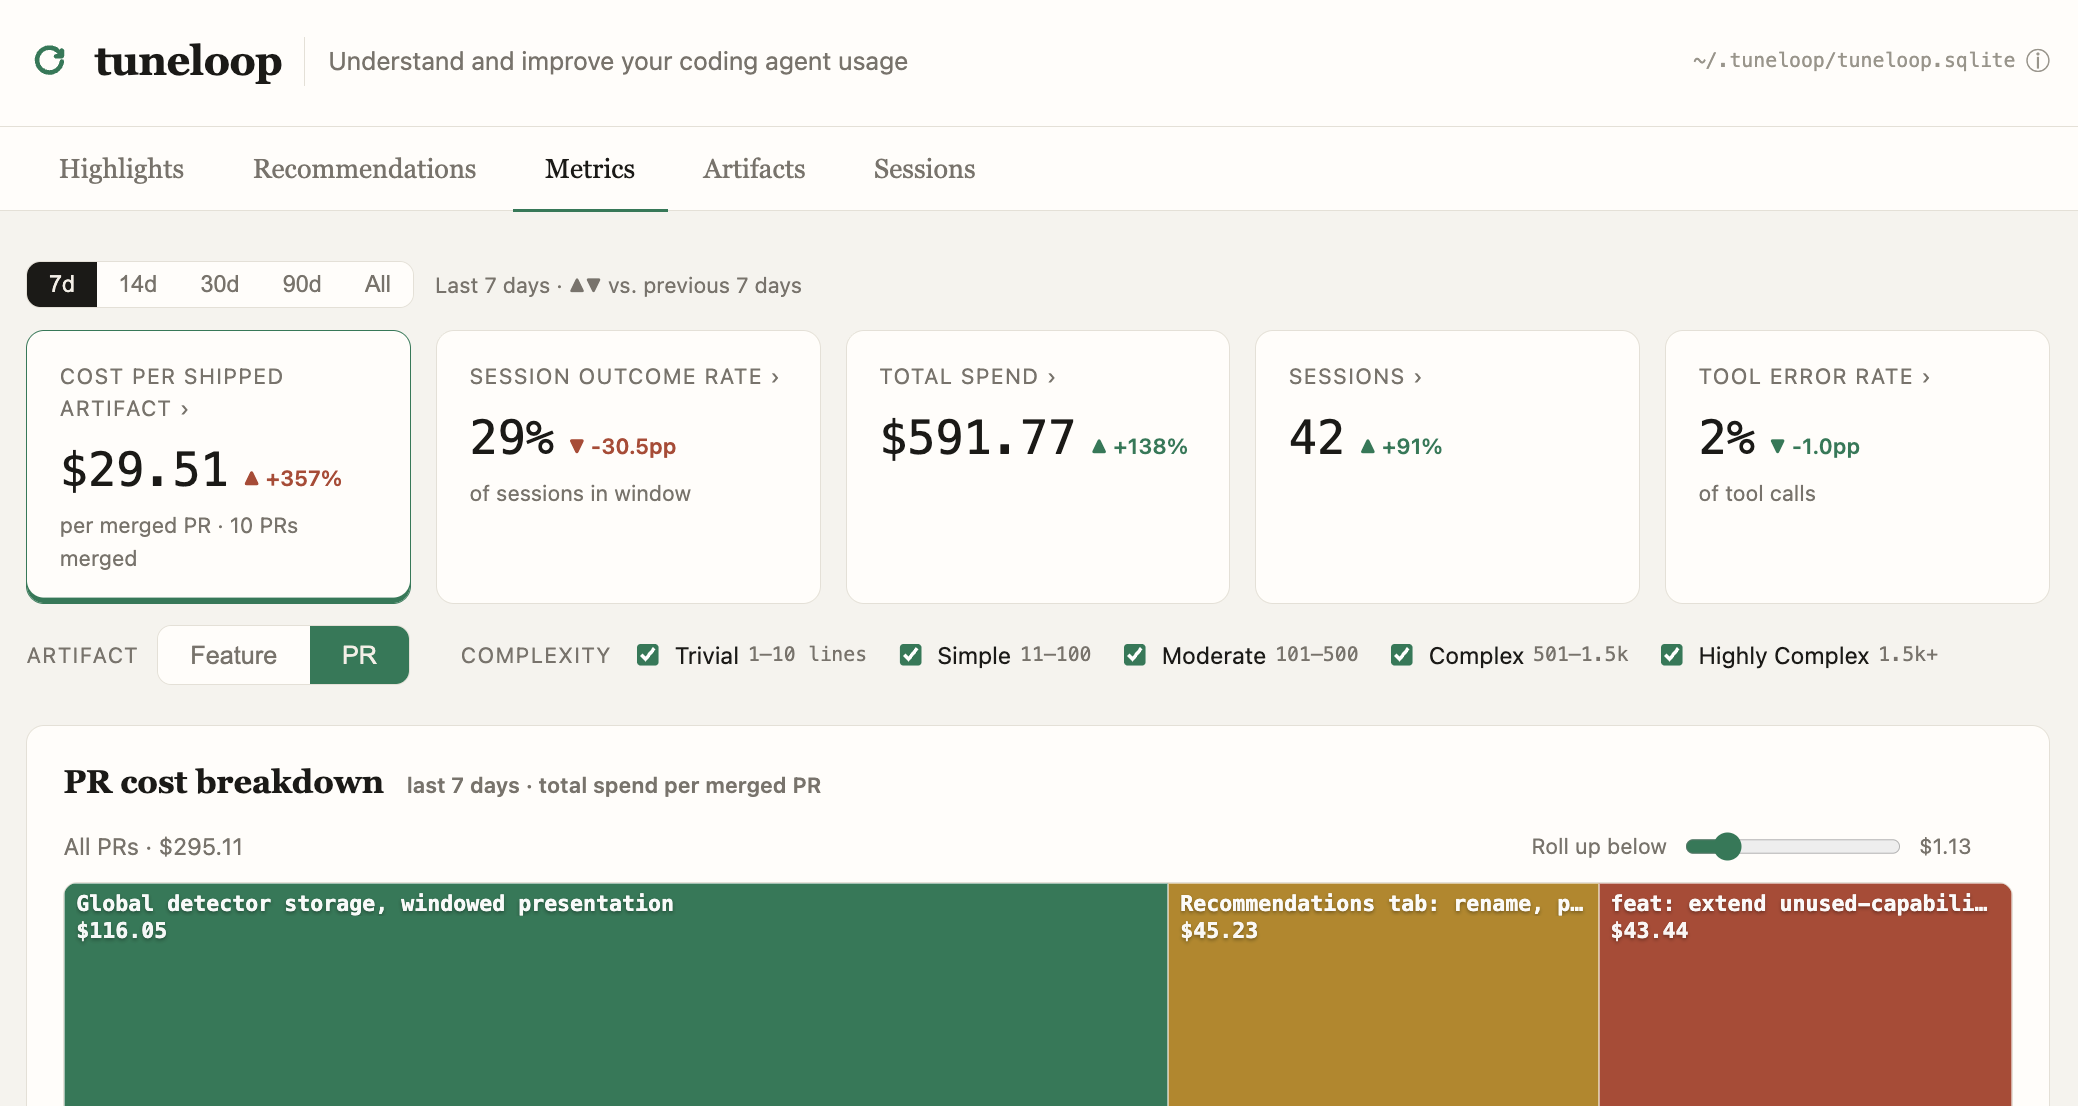Click the tuneloop wordmark
Image resolution: width=2078 pixels, height=1106 pixels.
188,61
